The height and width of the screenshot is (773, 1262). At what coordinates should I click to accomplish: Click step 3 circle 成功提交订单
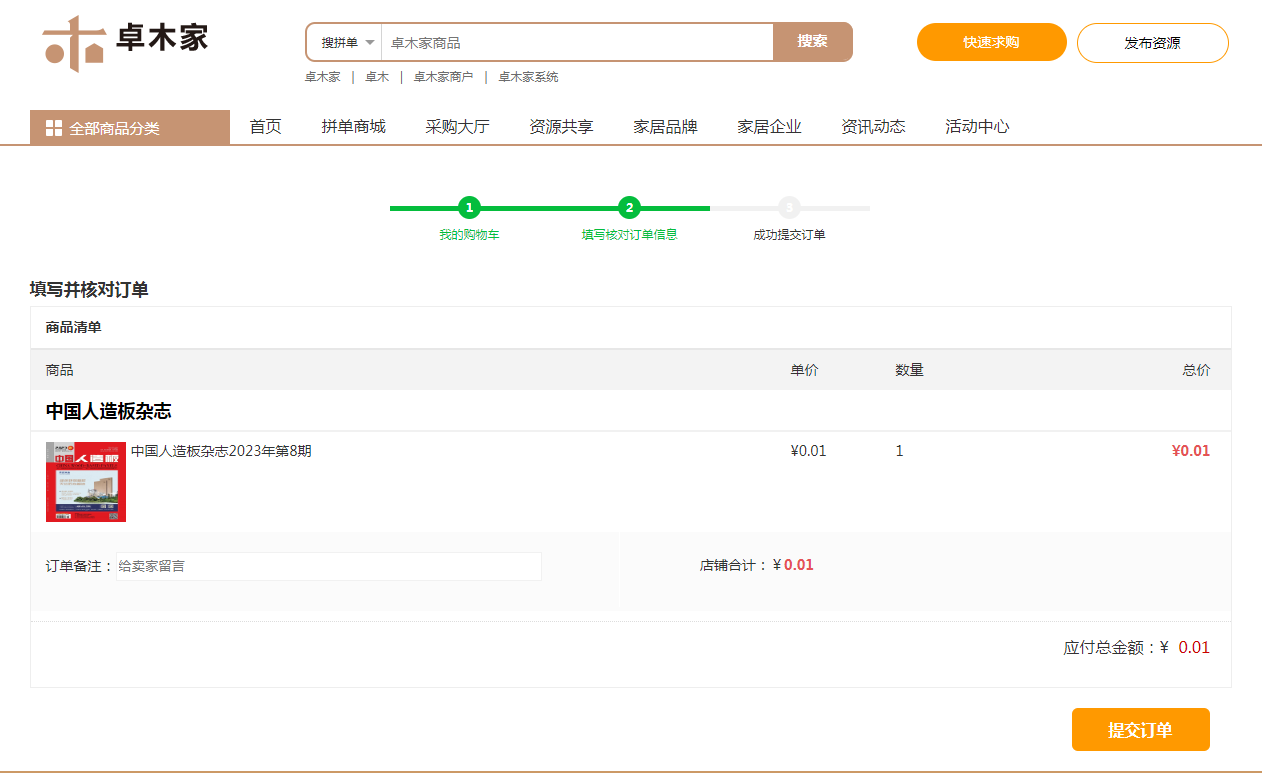pos(789,208)
